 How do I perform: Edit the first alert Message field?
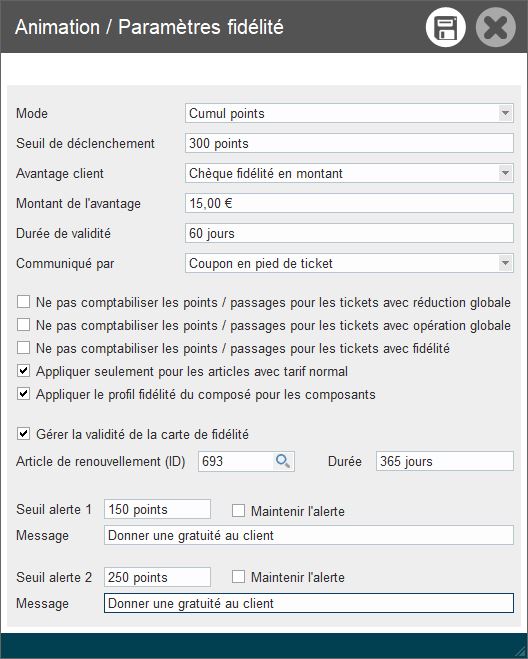(x=309, y=535)
